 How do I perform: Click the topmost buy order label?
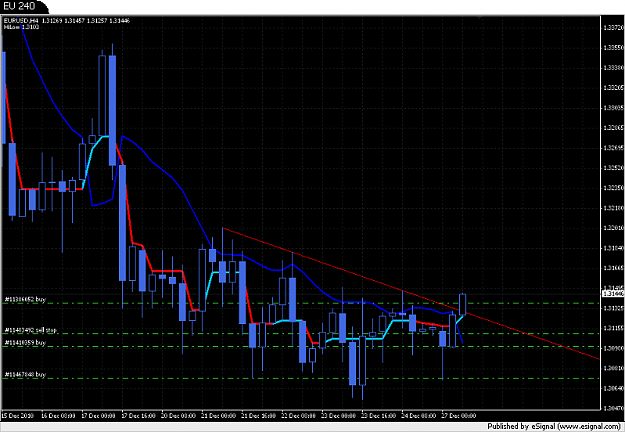coord(25,299)
